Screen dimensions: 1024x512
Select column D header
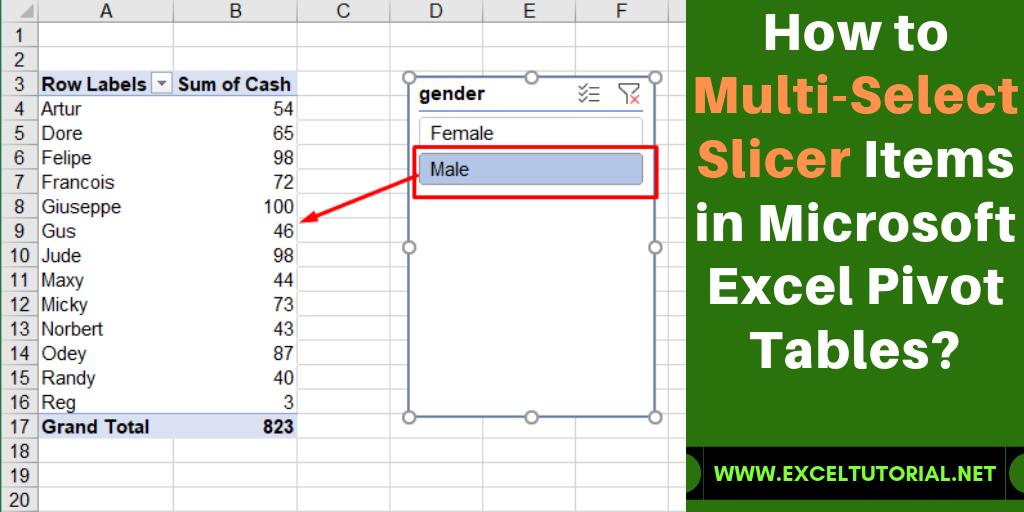[x=436, y=10]
